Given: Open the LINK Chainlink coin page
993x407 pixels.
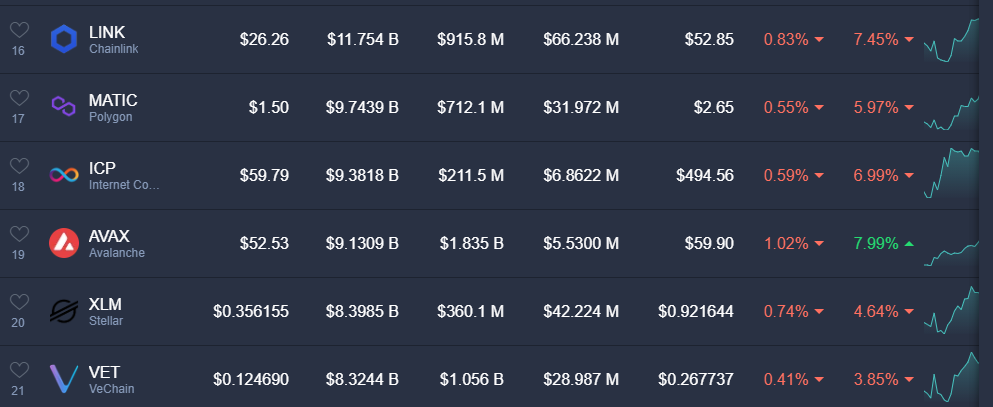Looking at the screenshot, I should [x=113, y=39].
